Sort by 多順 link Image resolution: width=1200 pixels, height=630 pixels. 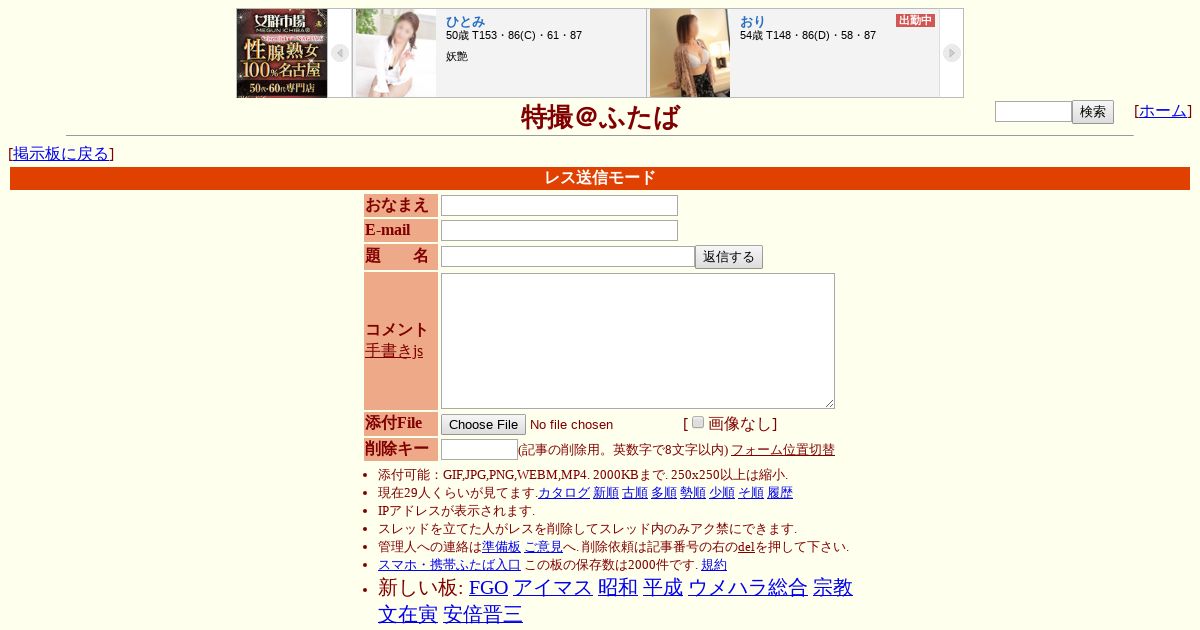pos(664,493)
